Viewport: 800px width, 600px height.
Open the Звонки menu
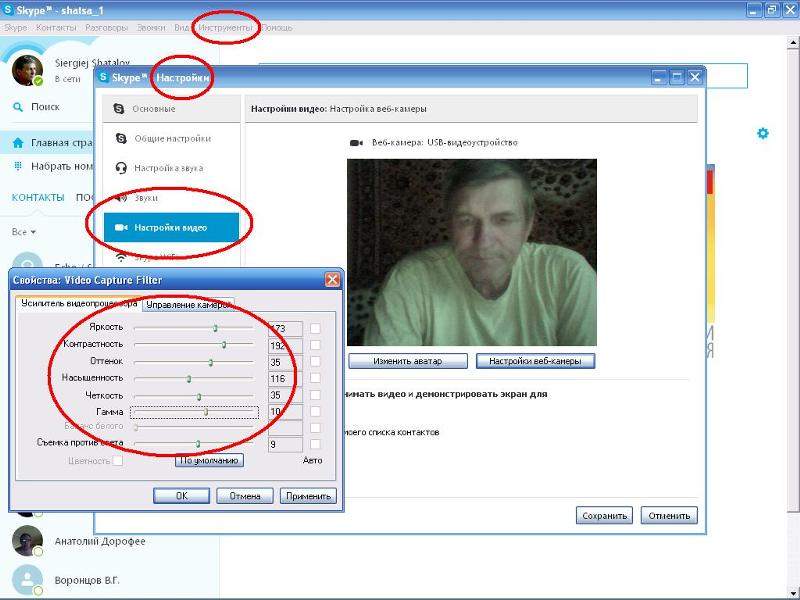[x=151, y=28]
